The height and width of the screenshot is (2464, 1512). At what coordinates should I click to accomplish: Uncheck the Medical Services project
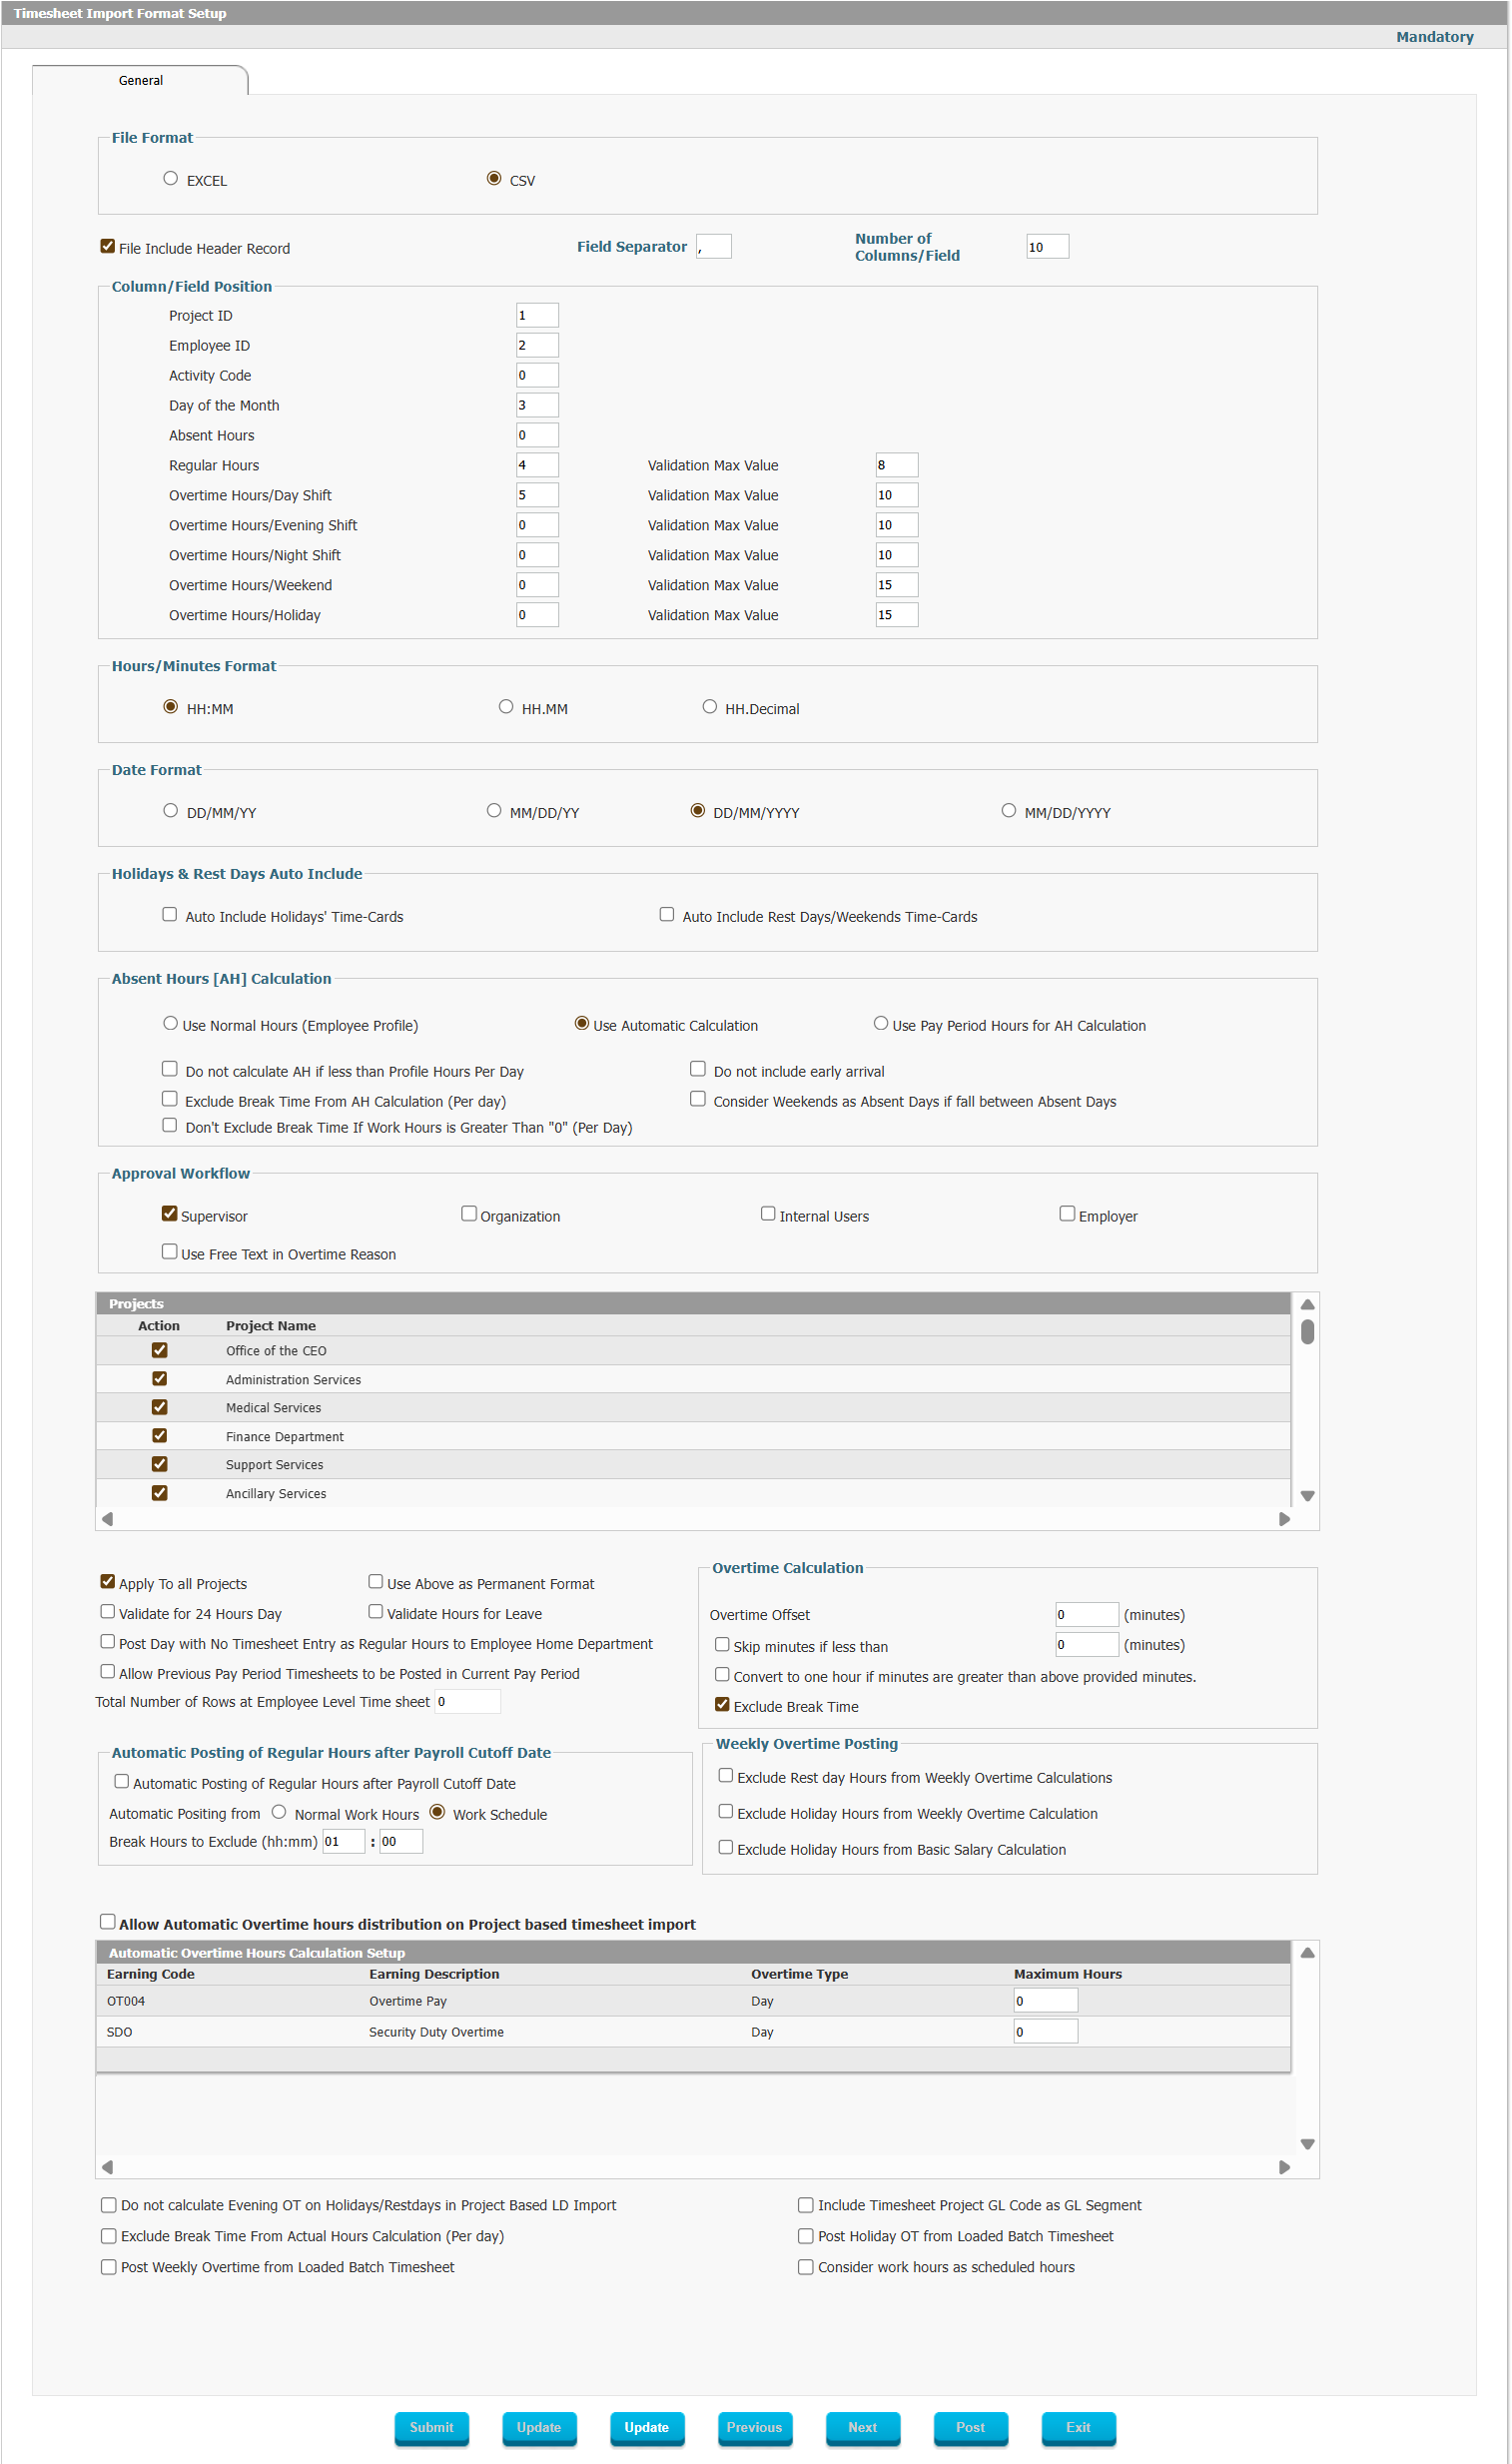(159, 1407)
